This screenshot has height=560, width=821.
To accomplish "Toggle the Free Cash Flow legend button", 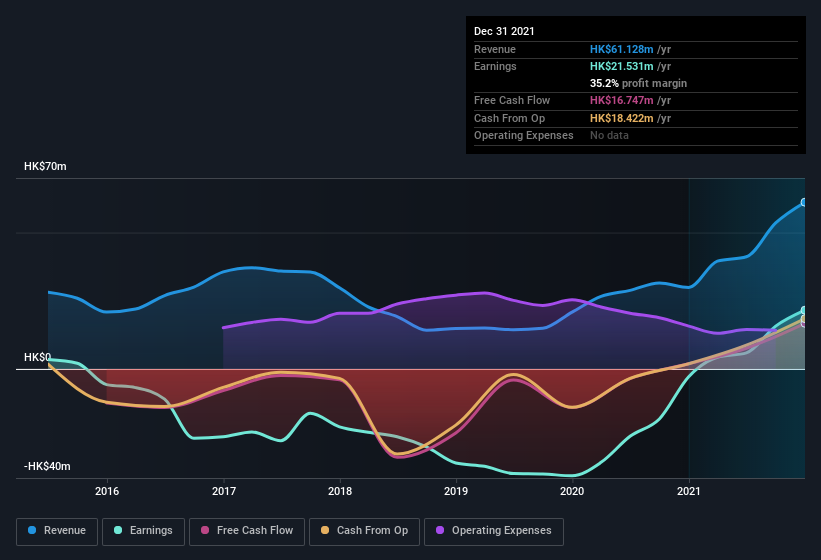I will click(x=247, y=531).
